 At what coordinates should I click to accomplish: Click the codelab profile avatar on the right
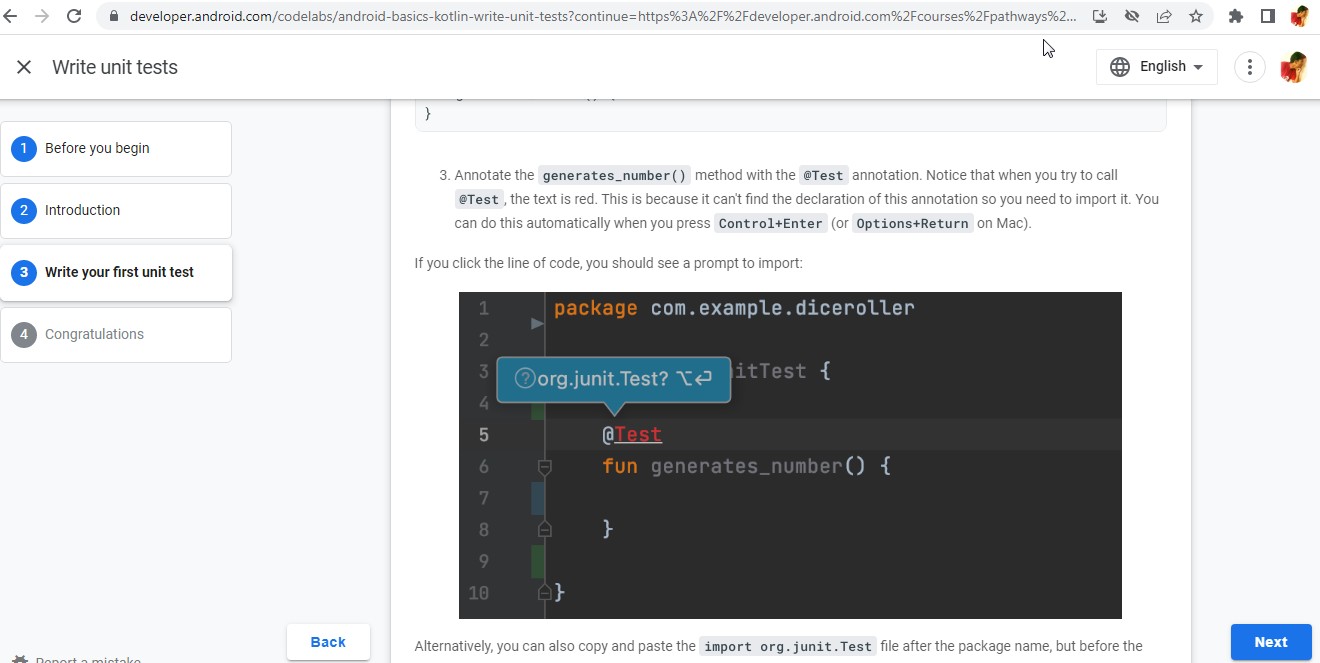tap(1295, 66)
